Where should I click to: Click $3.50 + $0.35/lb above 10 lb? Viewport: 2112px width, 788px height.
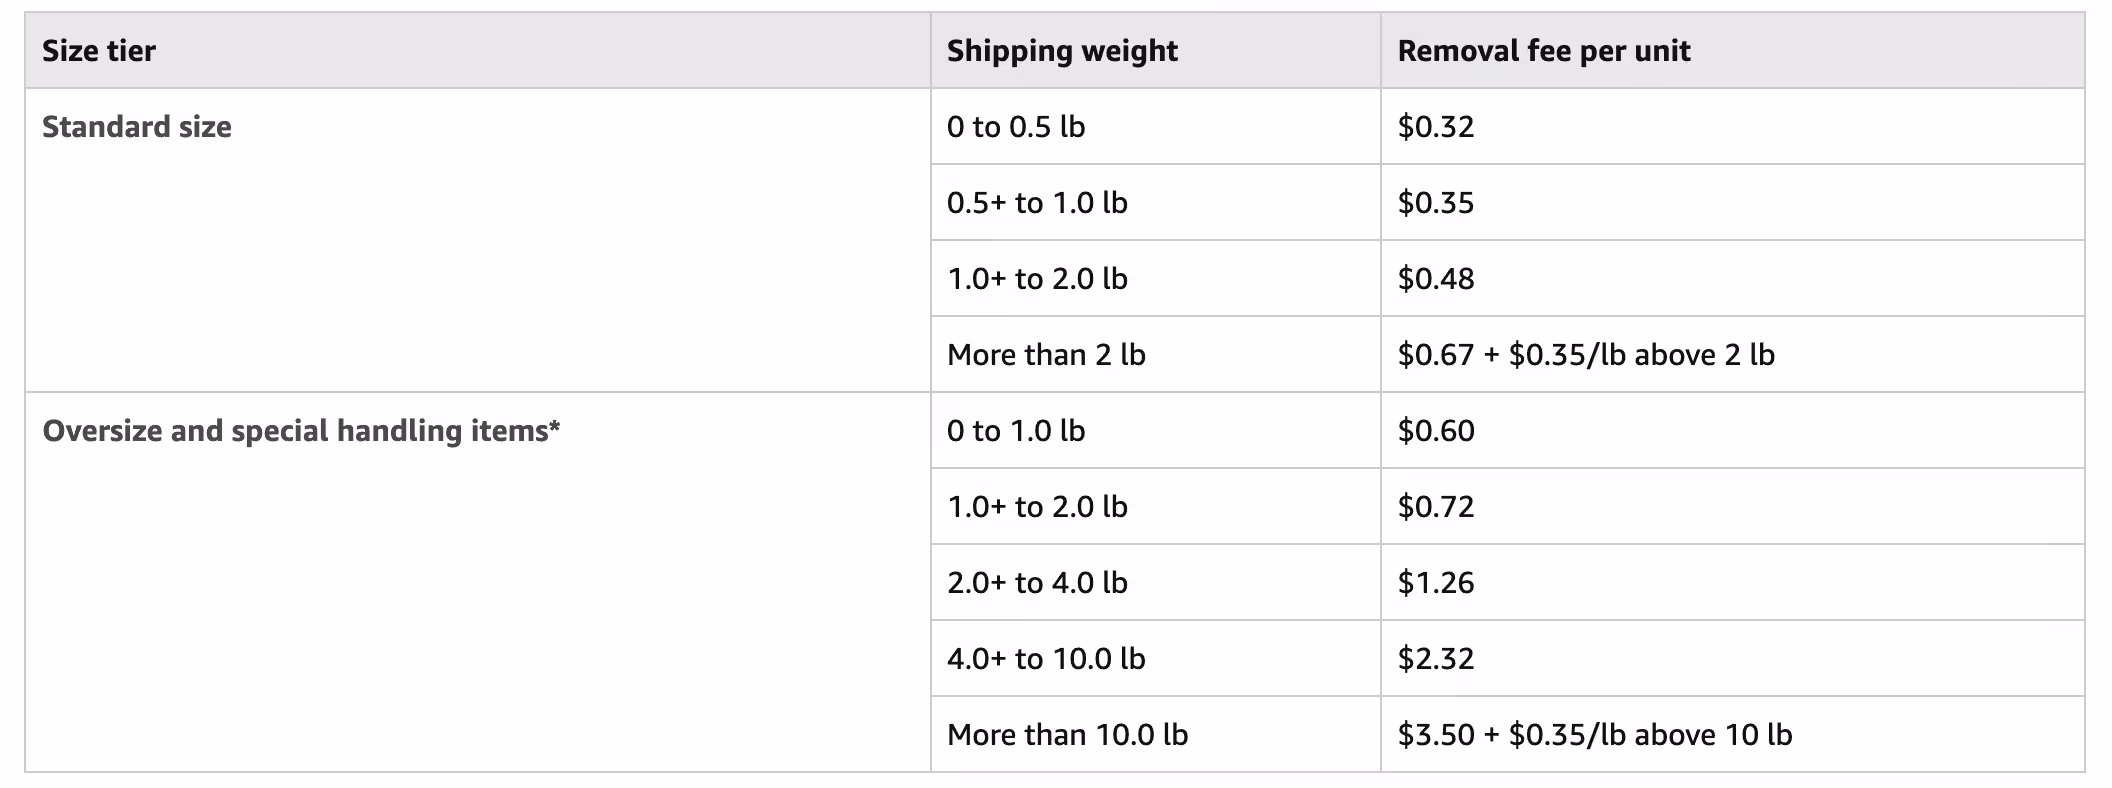pos(1595,735)
